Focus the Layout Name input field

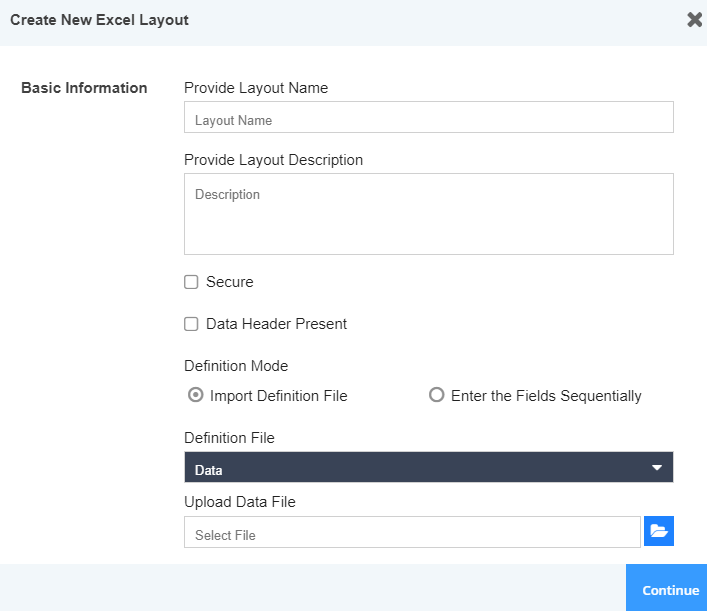428,118
